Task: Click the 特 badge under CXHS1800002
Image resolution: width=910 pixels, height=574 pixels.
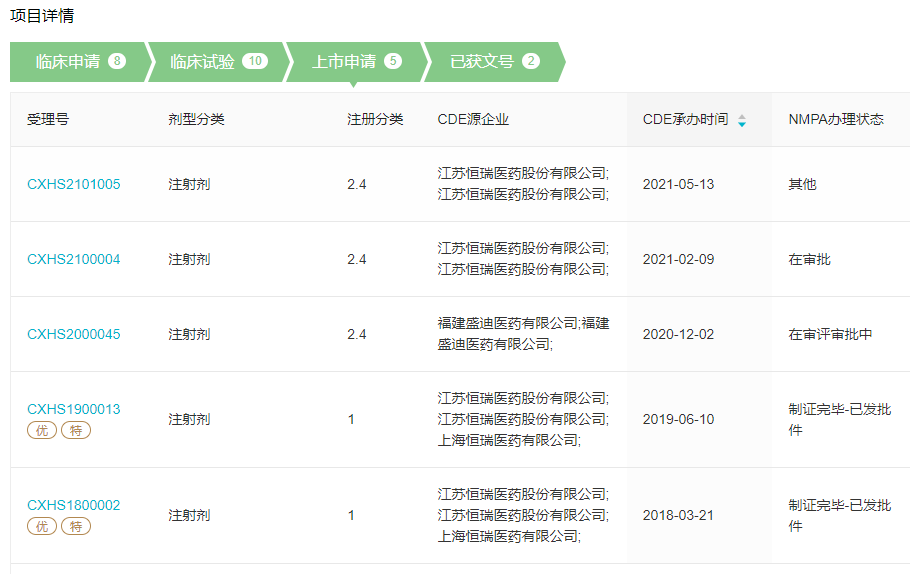Action: (76, 526)
